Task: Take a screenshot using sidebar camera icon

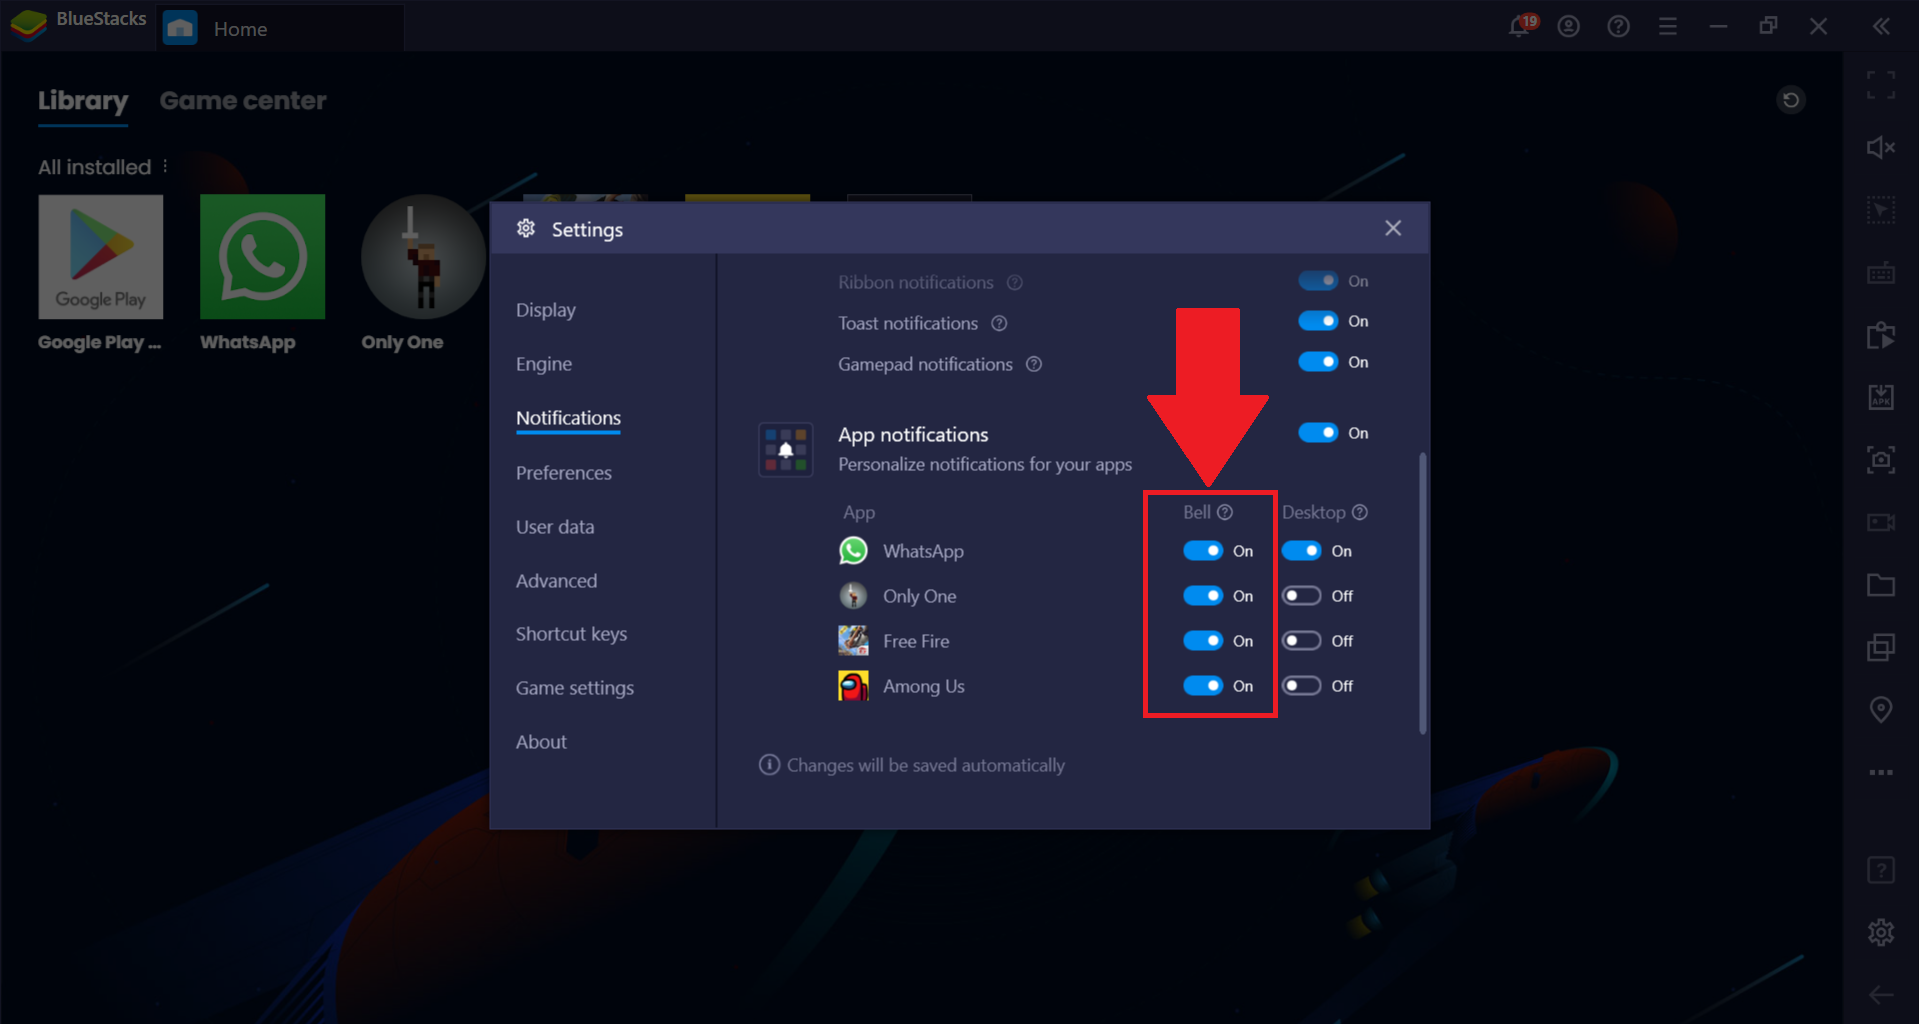Action: (1881, 460)
